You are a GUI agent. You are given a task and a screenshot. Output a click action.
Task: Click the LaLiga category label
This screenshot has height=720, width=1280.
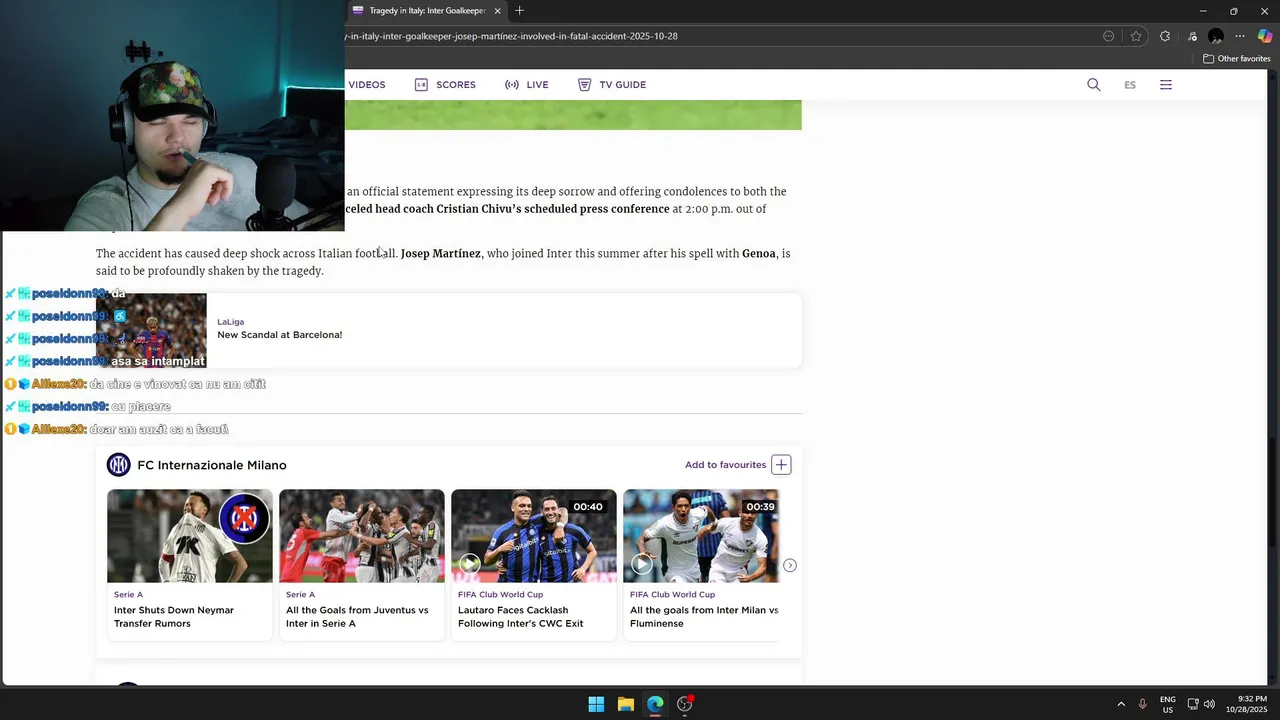[x=231, y=322]
